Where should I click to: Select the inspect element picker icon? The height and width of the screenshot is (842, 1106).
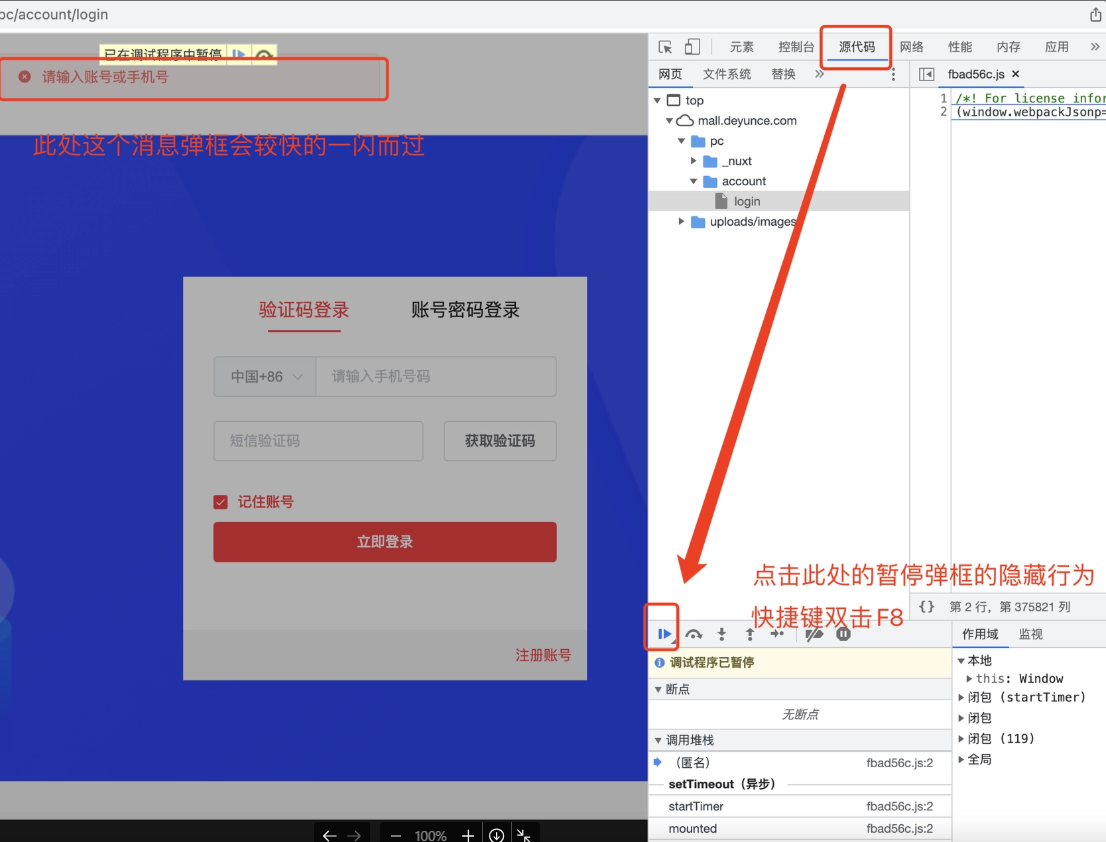pyautogui.click(x=664, y=47)
